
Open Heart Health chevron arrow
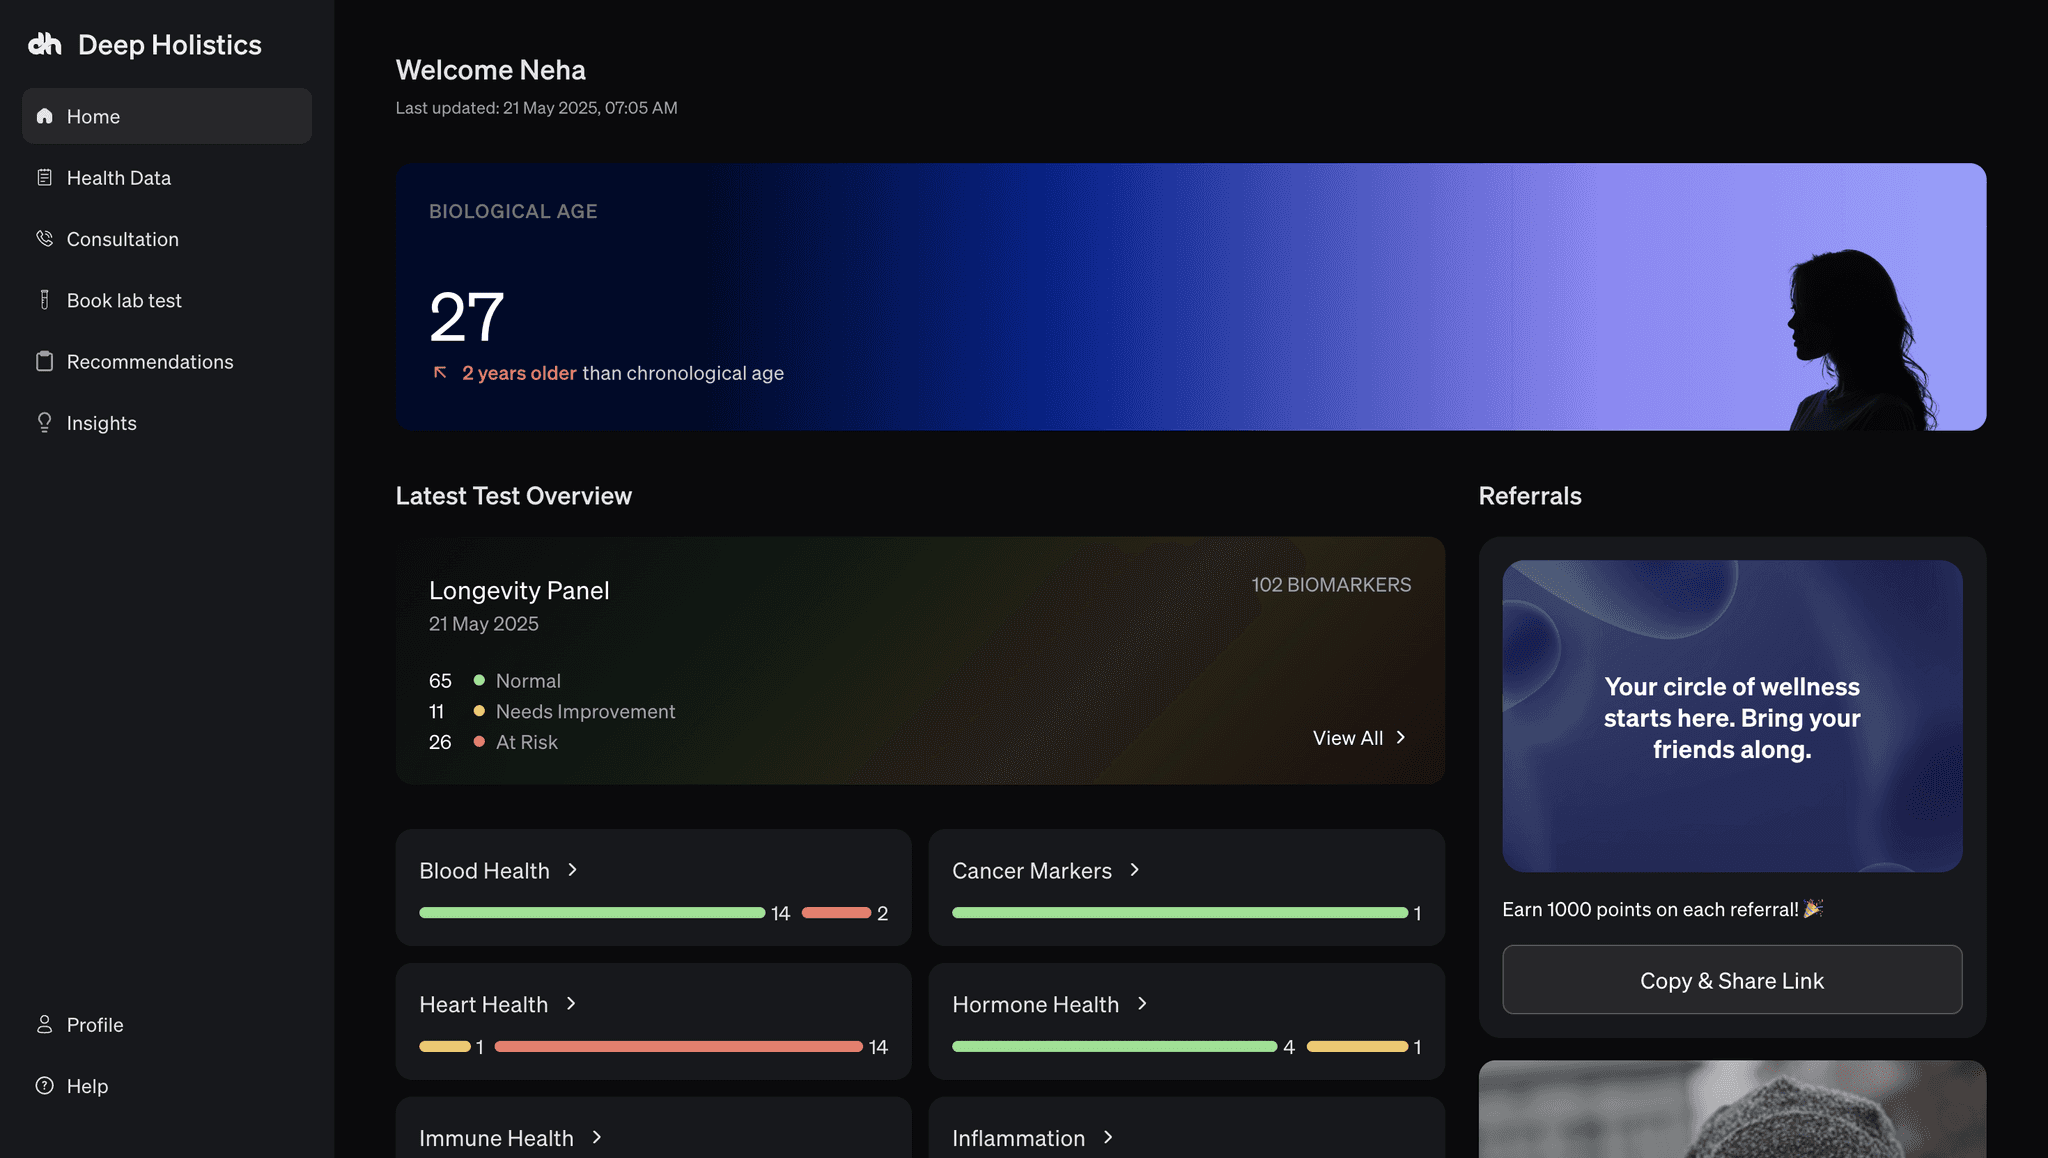[571, 1004]
